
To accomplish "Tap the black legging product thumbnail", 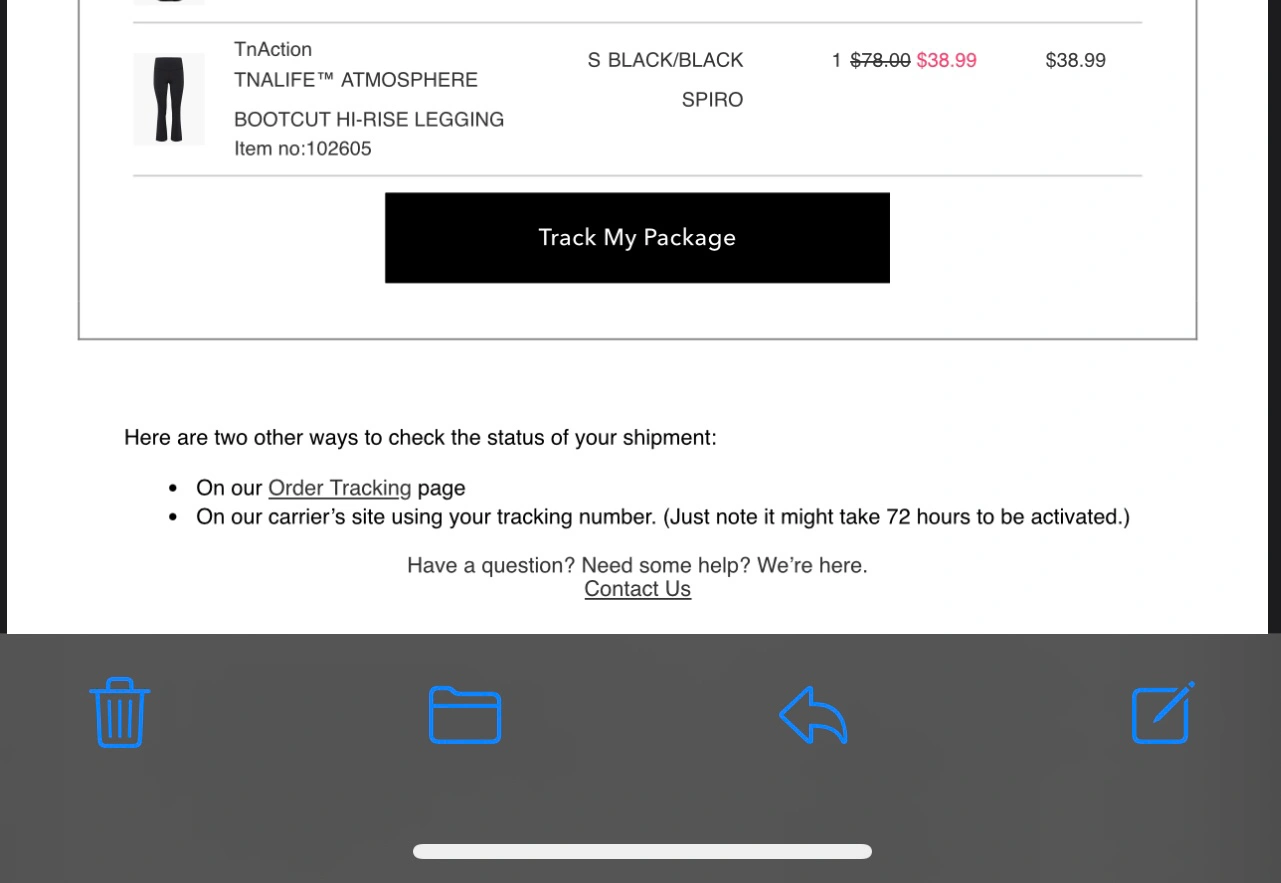I will (169, 99).
